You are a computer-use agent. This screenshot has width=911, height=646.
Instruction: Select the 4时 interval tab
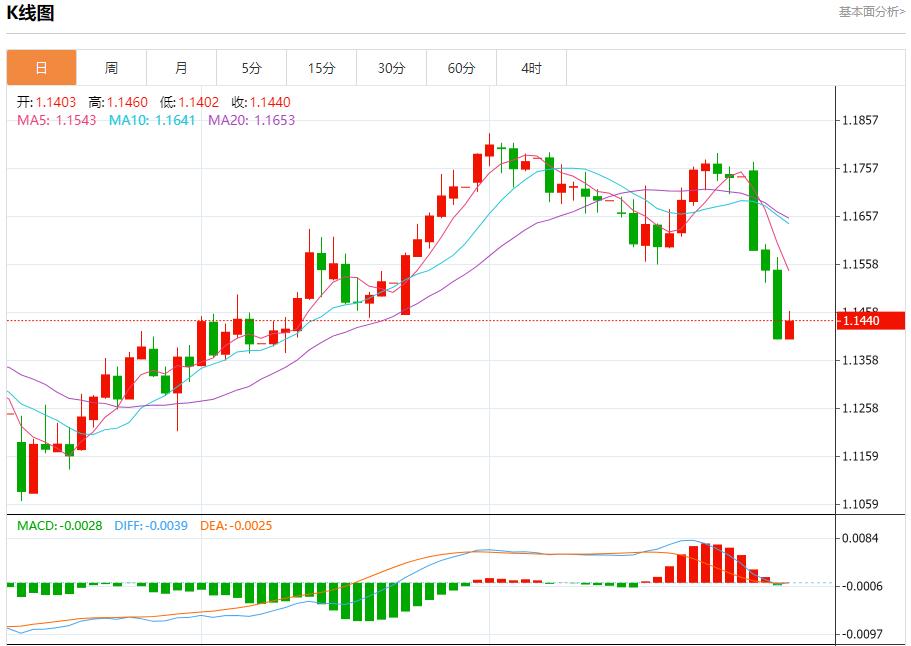coord(531,67)
